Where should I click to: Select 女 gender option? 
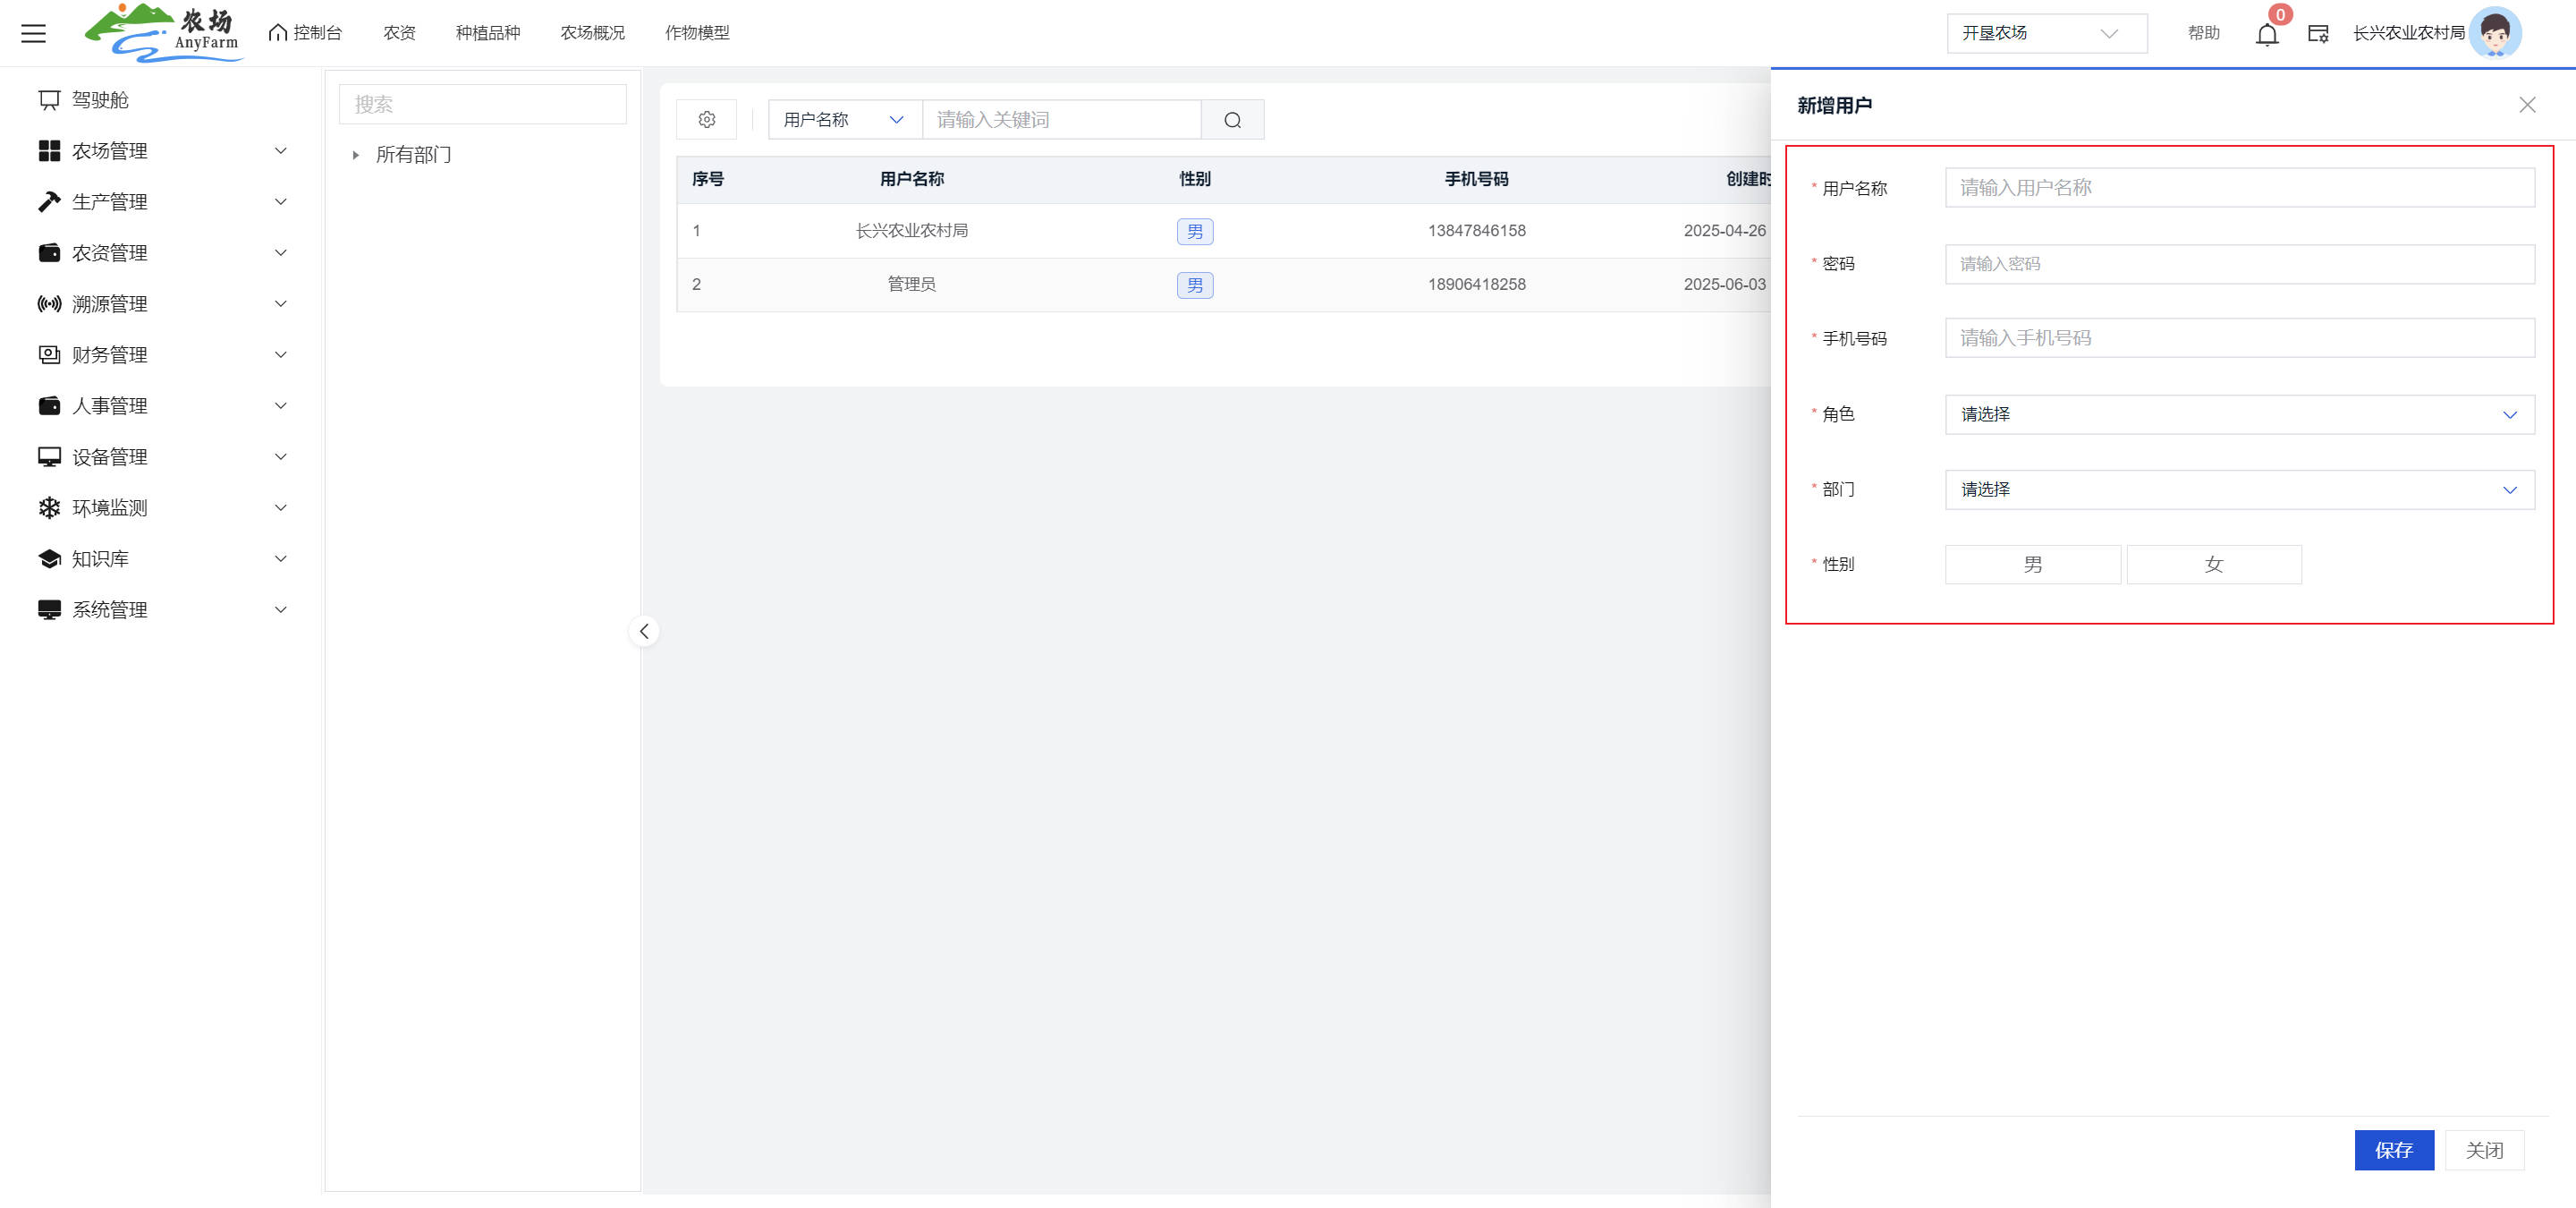coord(2213,565)
